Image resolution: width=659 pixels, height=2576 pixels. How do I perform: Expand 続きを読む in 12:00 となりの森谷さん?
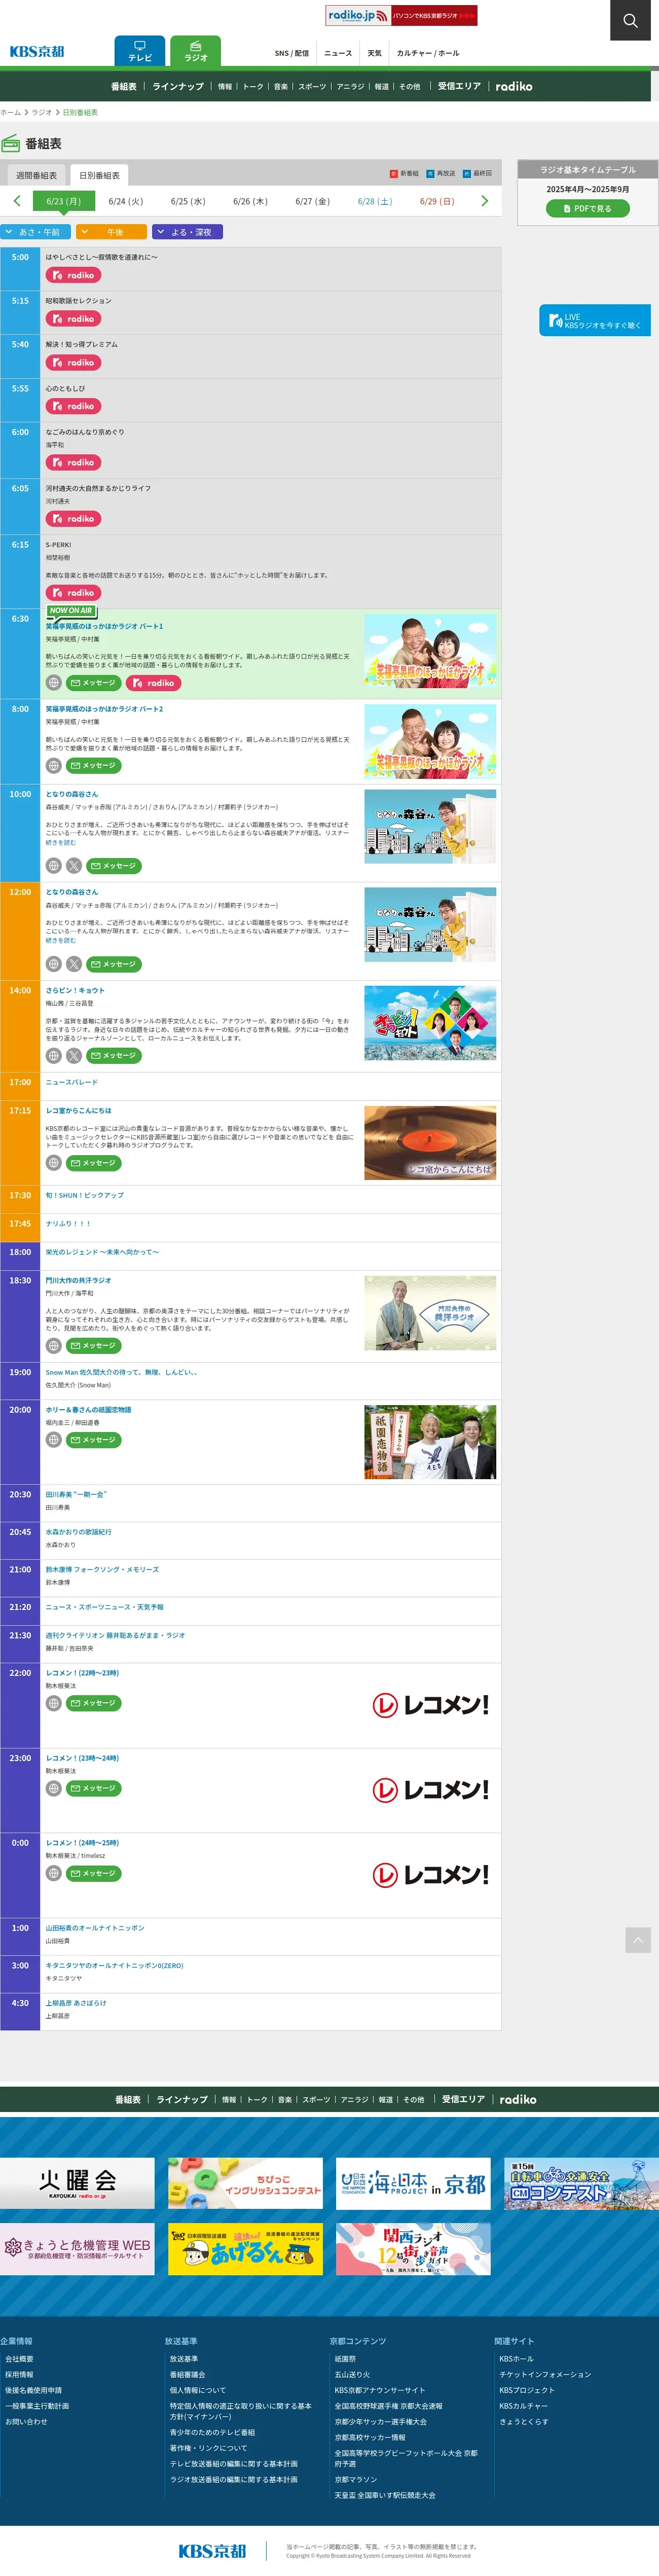[x=60, y=940]
